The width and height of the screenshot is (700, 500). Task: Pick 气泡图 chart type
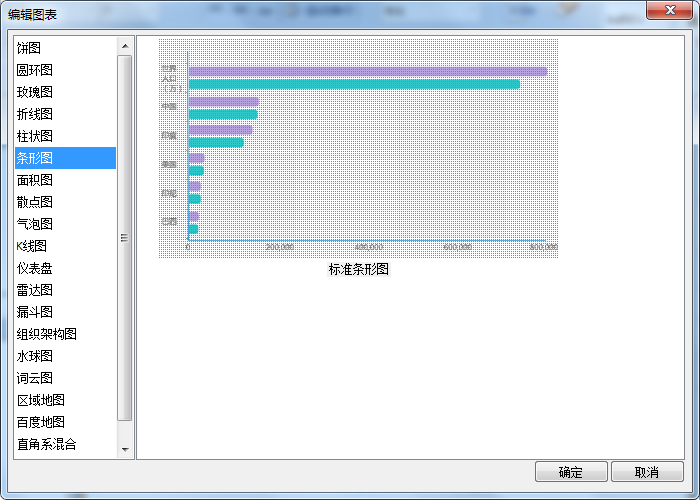coord(34,224)
